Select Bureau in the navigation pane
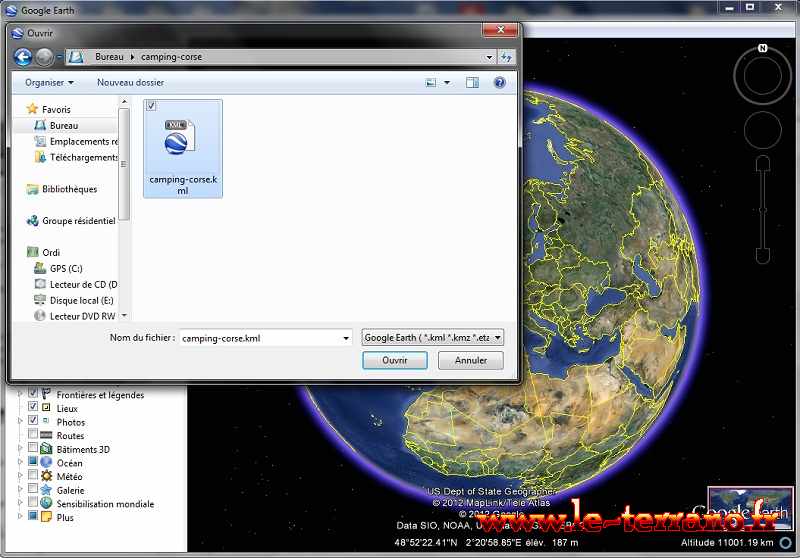The image size is (800, 558). pos(64,125)
